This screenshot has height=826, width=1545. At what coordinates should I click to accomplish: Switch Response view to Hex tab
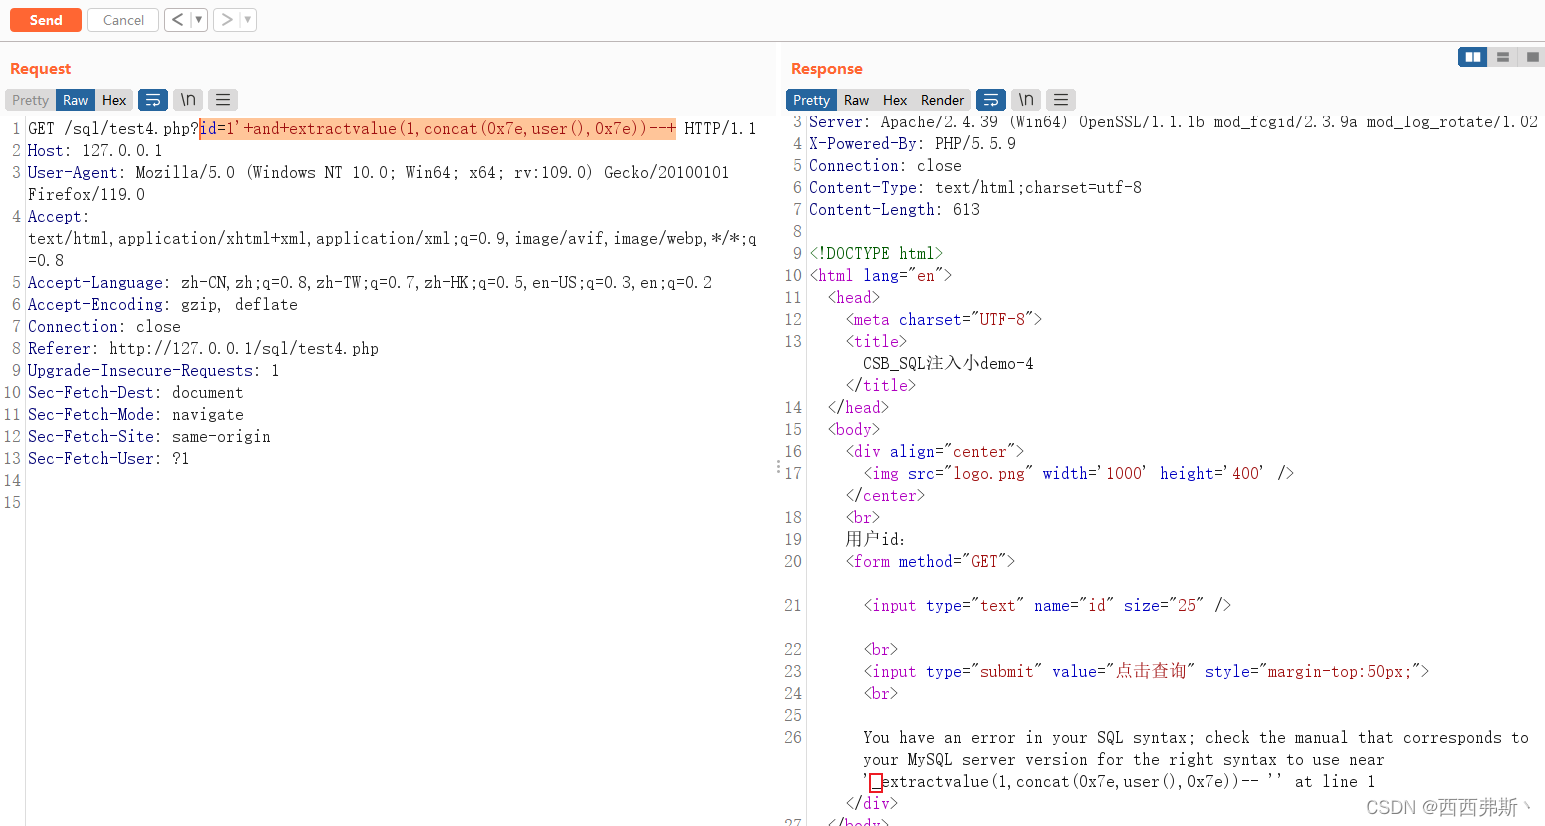click(x=895, y=100)
